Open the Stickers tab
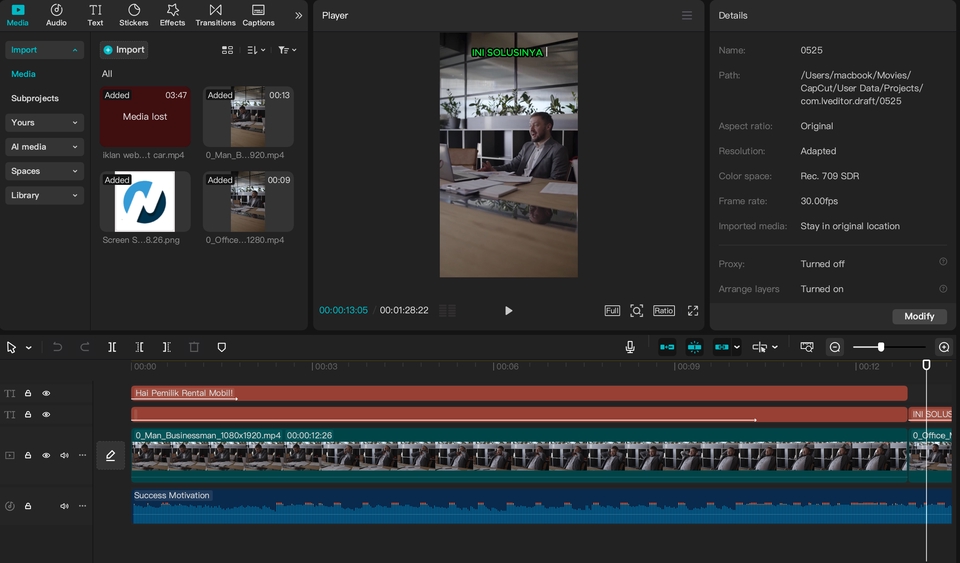The height and width of the screenshot is (563, 960). (133, 15)
